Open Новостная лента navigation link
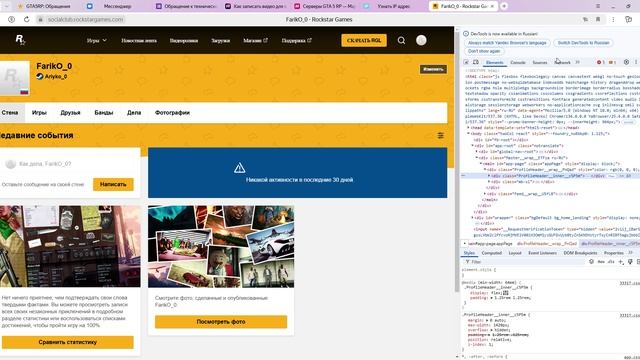Viewport: 640px width, 360px height. click(139, 40)
